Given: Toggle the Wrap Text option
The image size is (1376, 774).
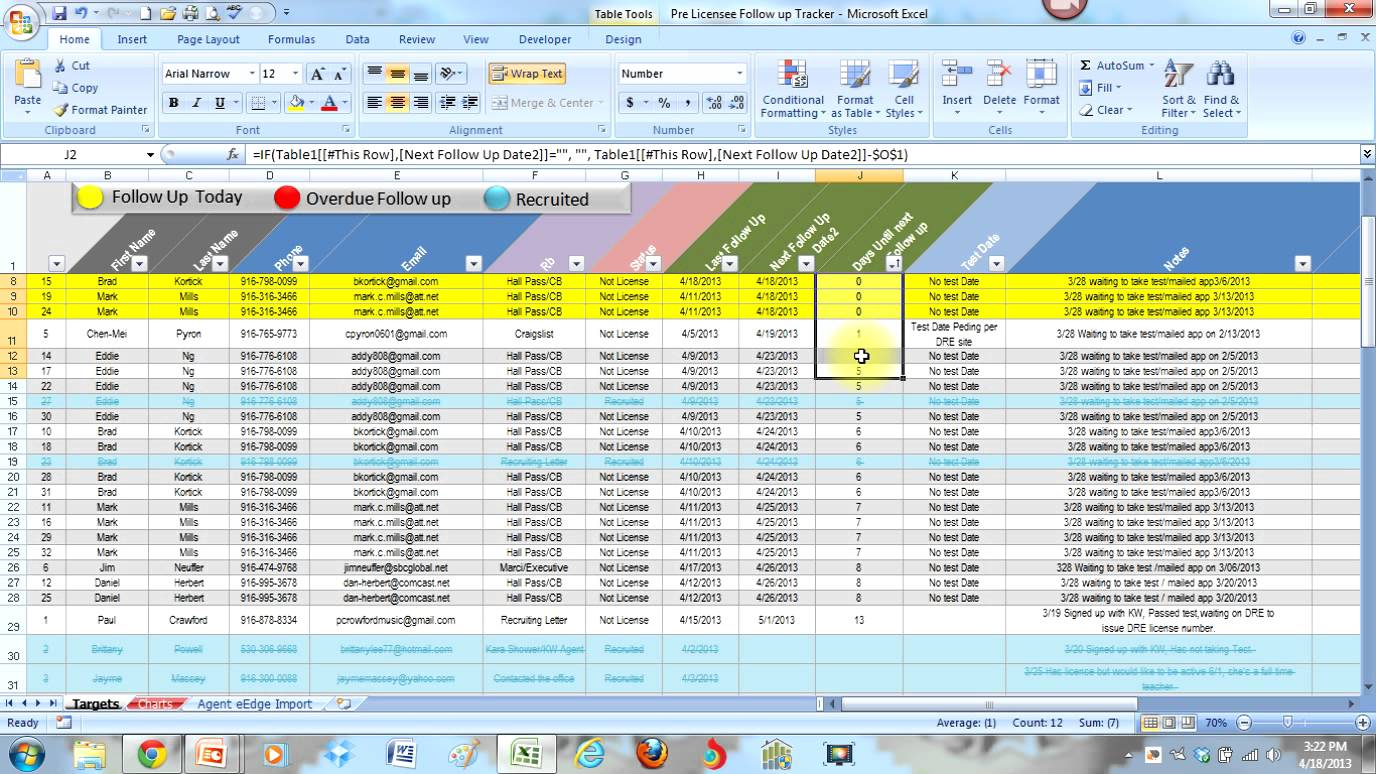Looking at the screenshot, I should tap(527, 74).
